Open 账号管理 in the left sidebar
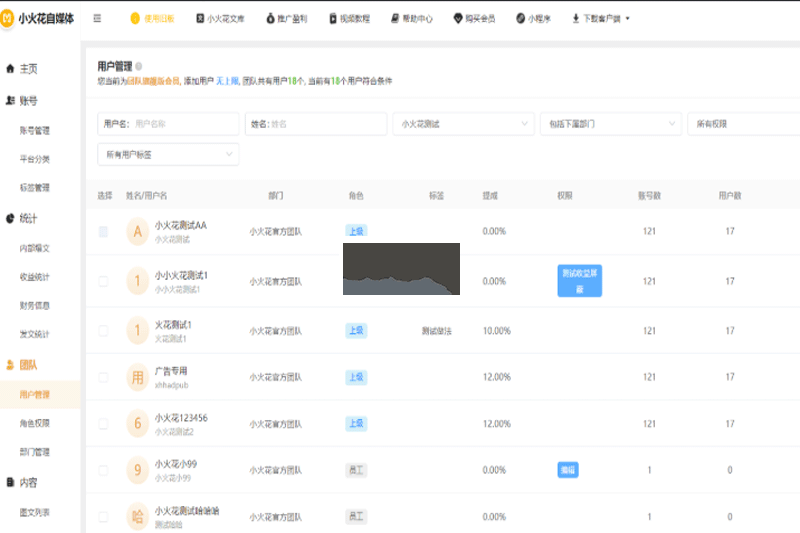Screen dimensions: 800x533 34,130
